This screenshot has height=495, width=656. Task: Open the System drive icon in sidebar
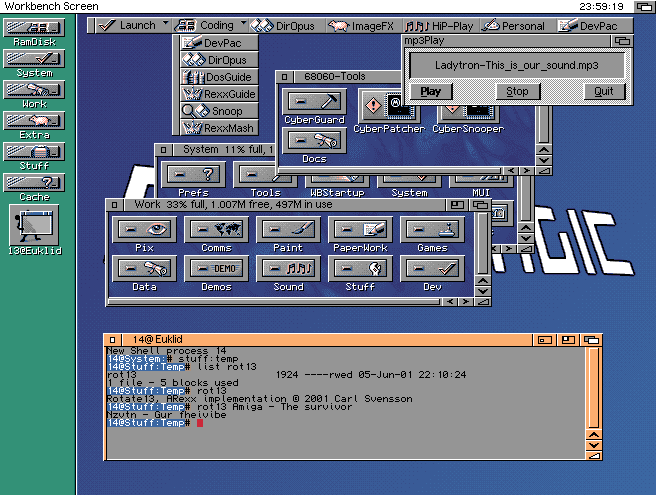pyautogui.click(x=34, y=59)
